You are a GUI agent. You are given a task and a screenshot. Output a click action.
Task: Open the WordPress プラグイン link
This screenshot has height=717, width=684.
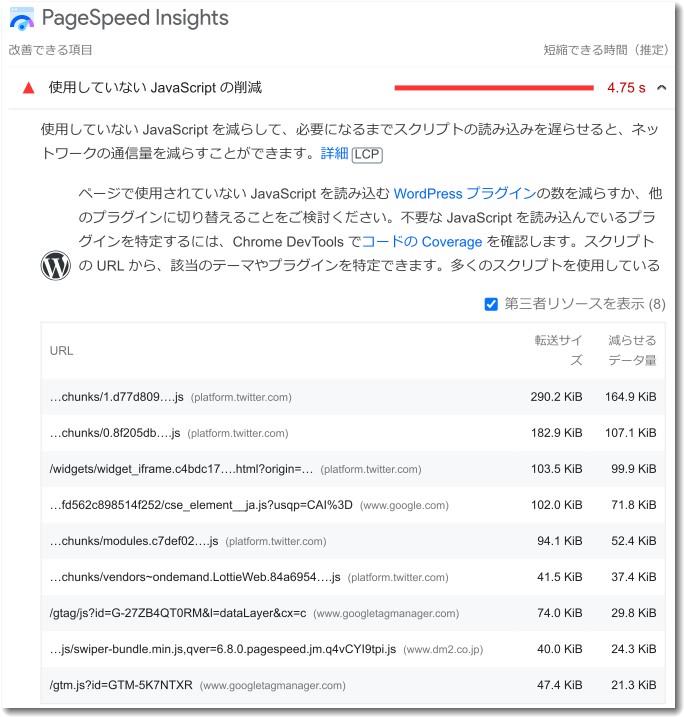(465, 193)
